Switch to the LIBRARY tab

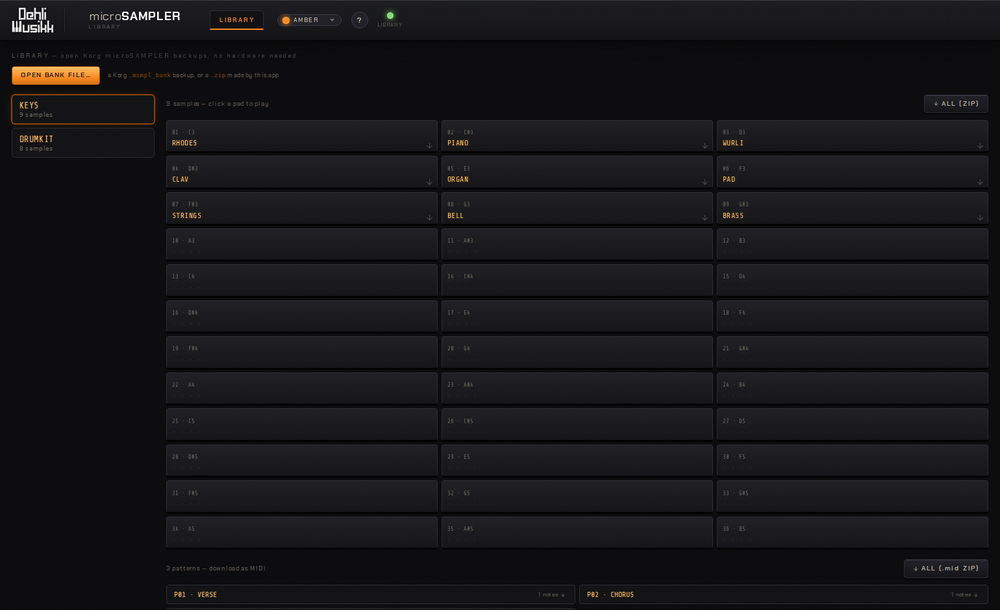point(237,20)
